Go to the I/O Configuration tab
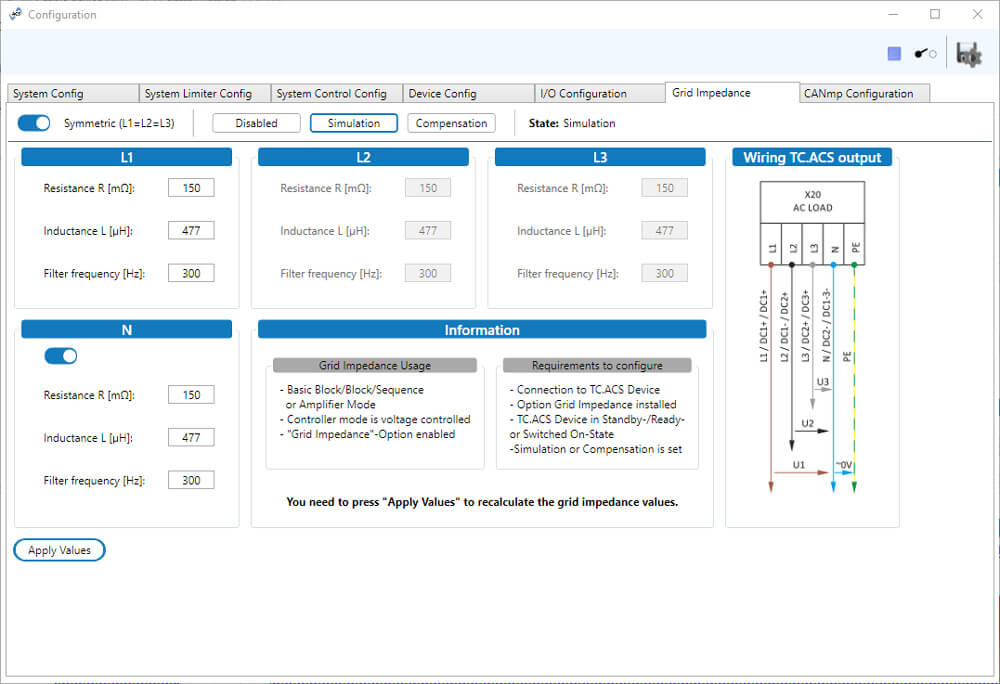Viewport: 1000px width, 684px height. (x=597, y=93)
